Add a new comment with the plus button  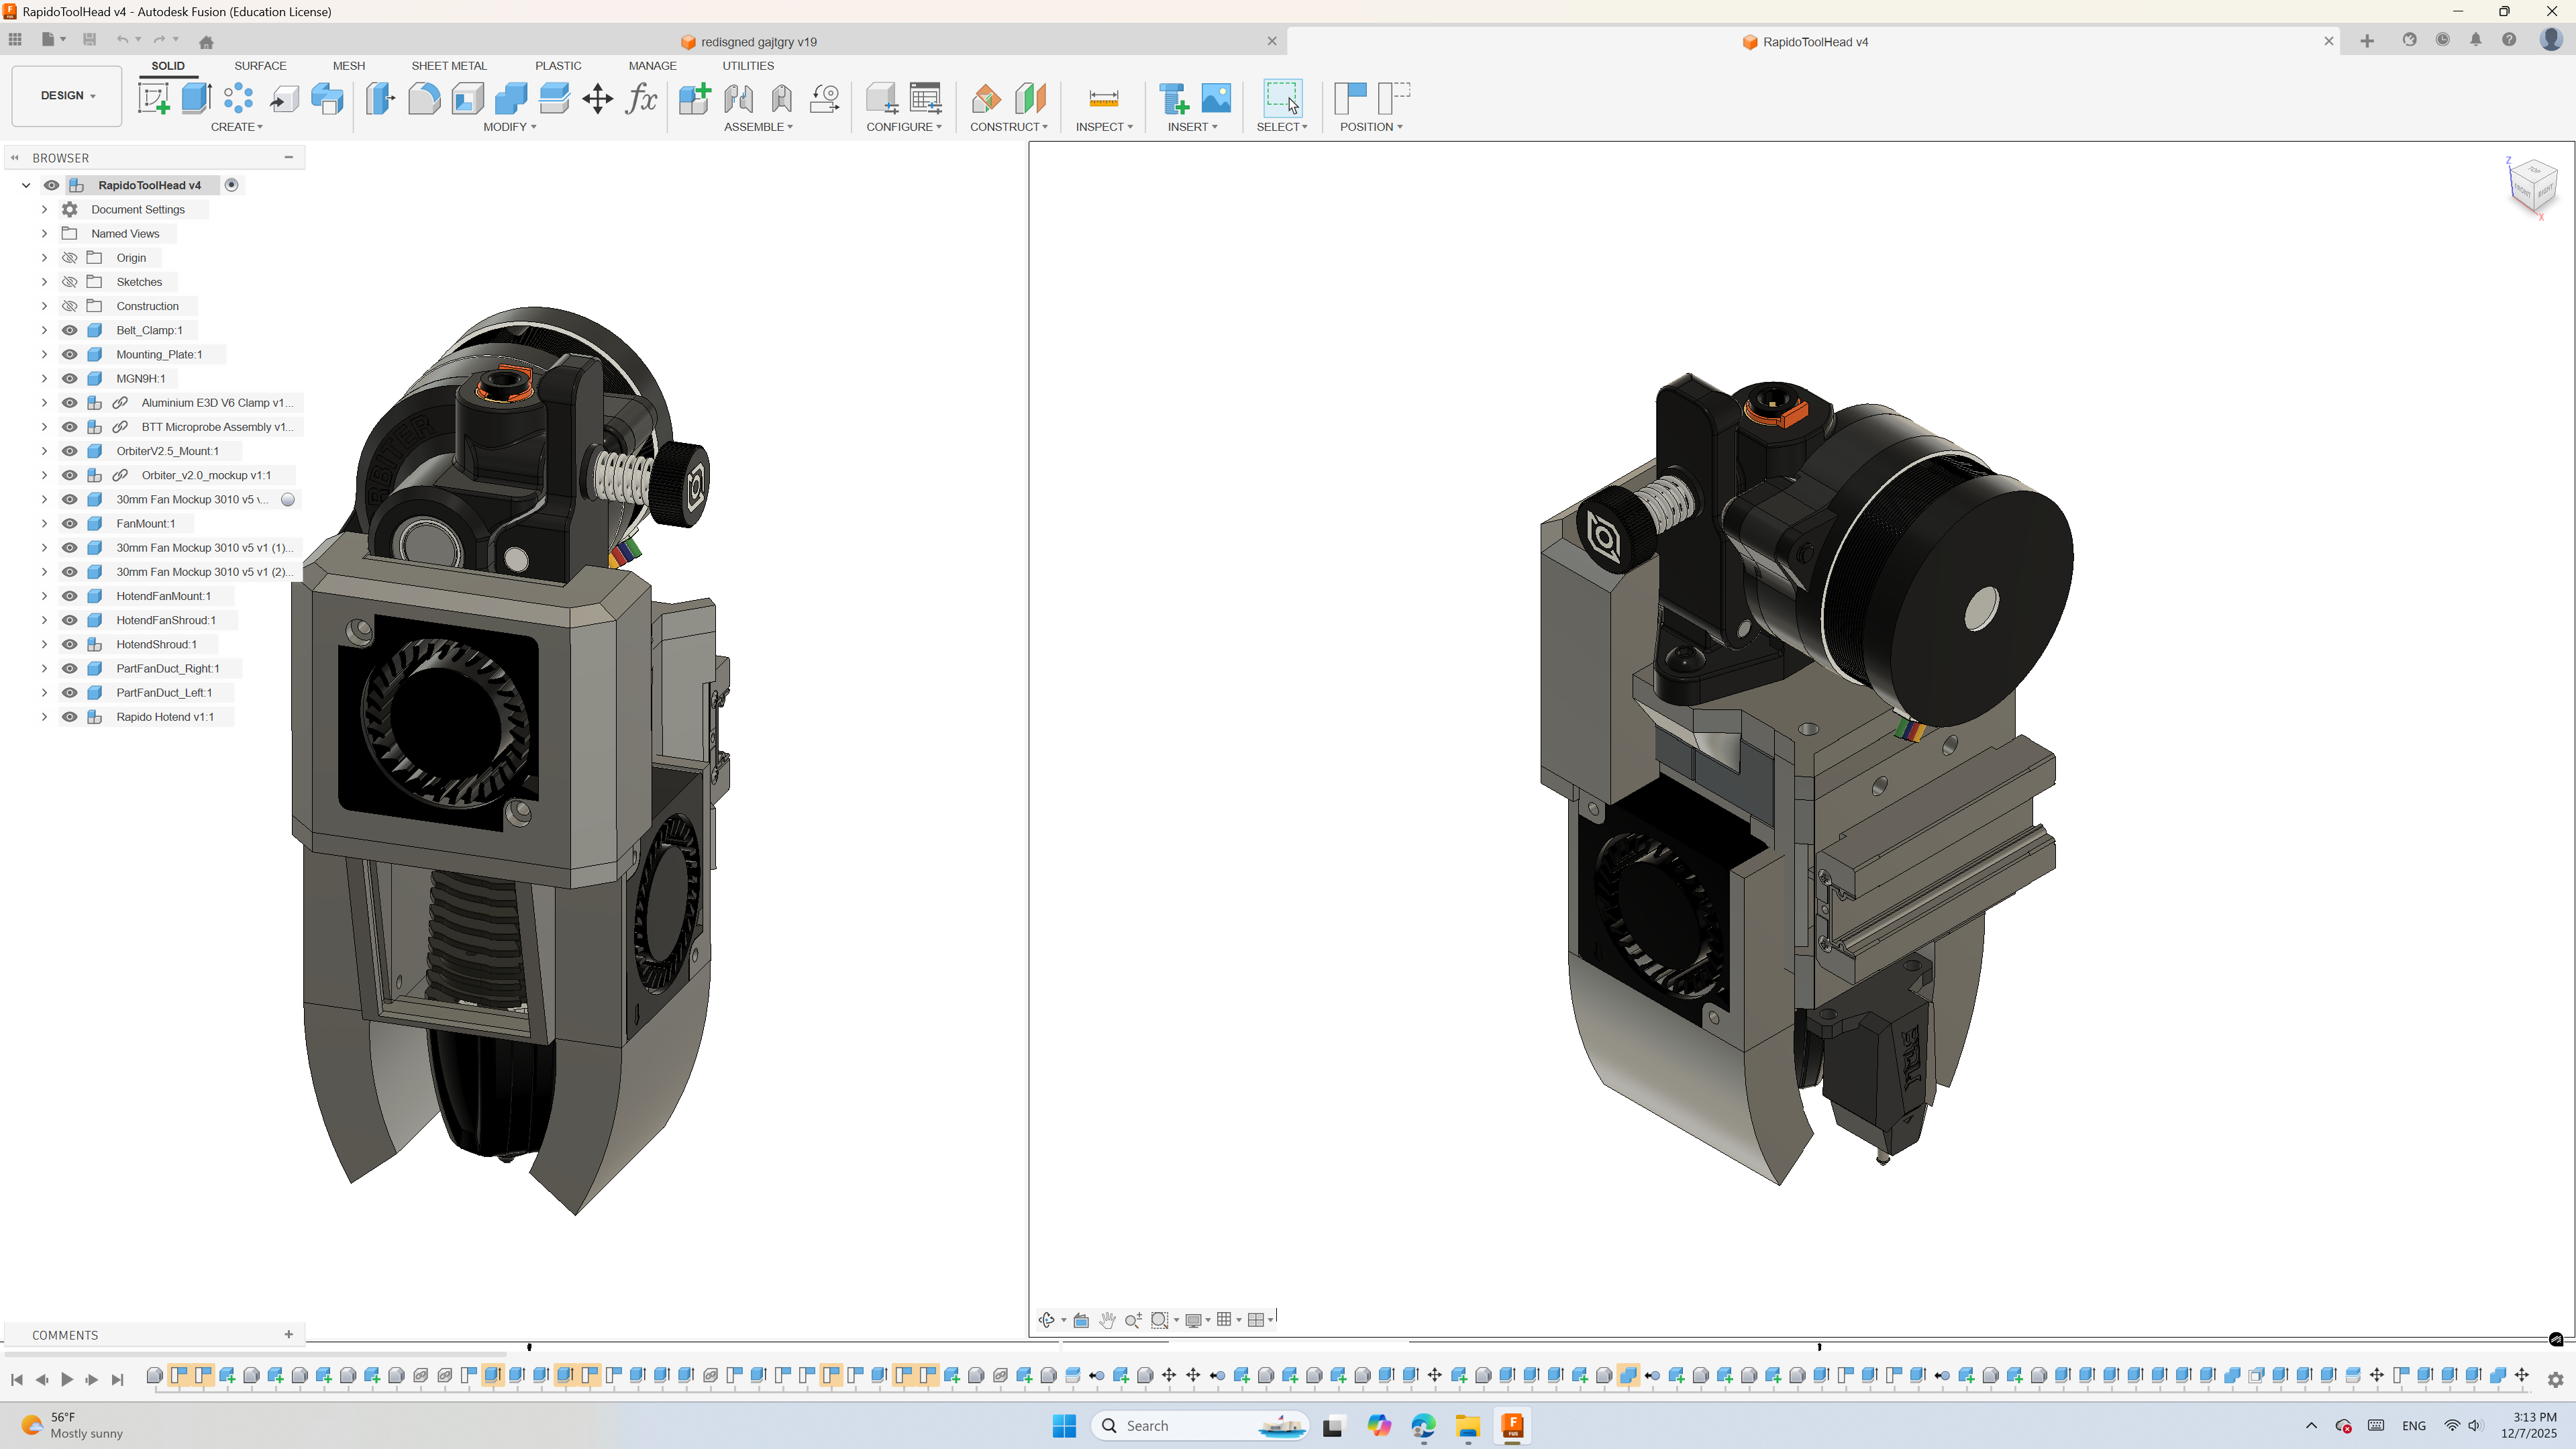(289, 1334)
